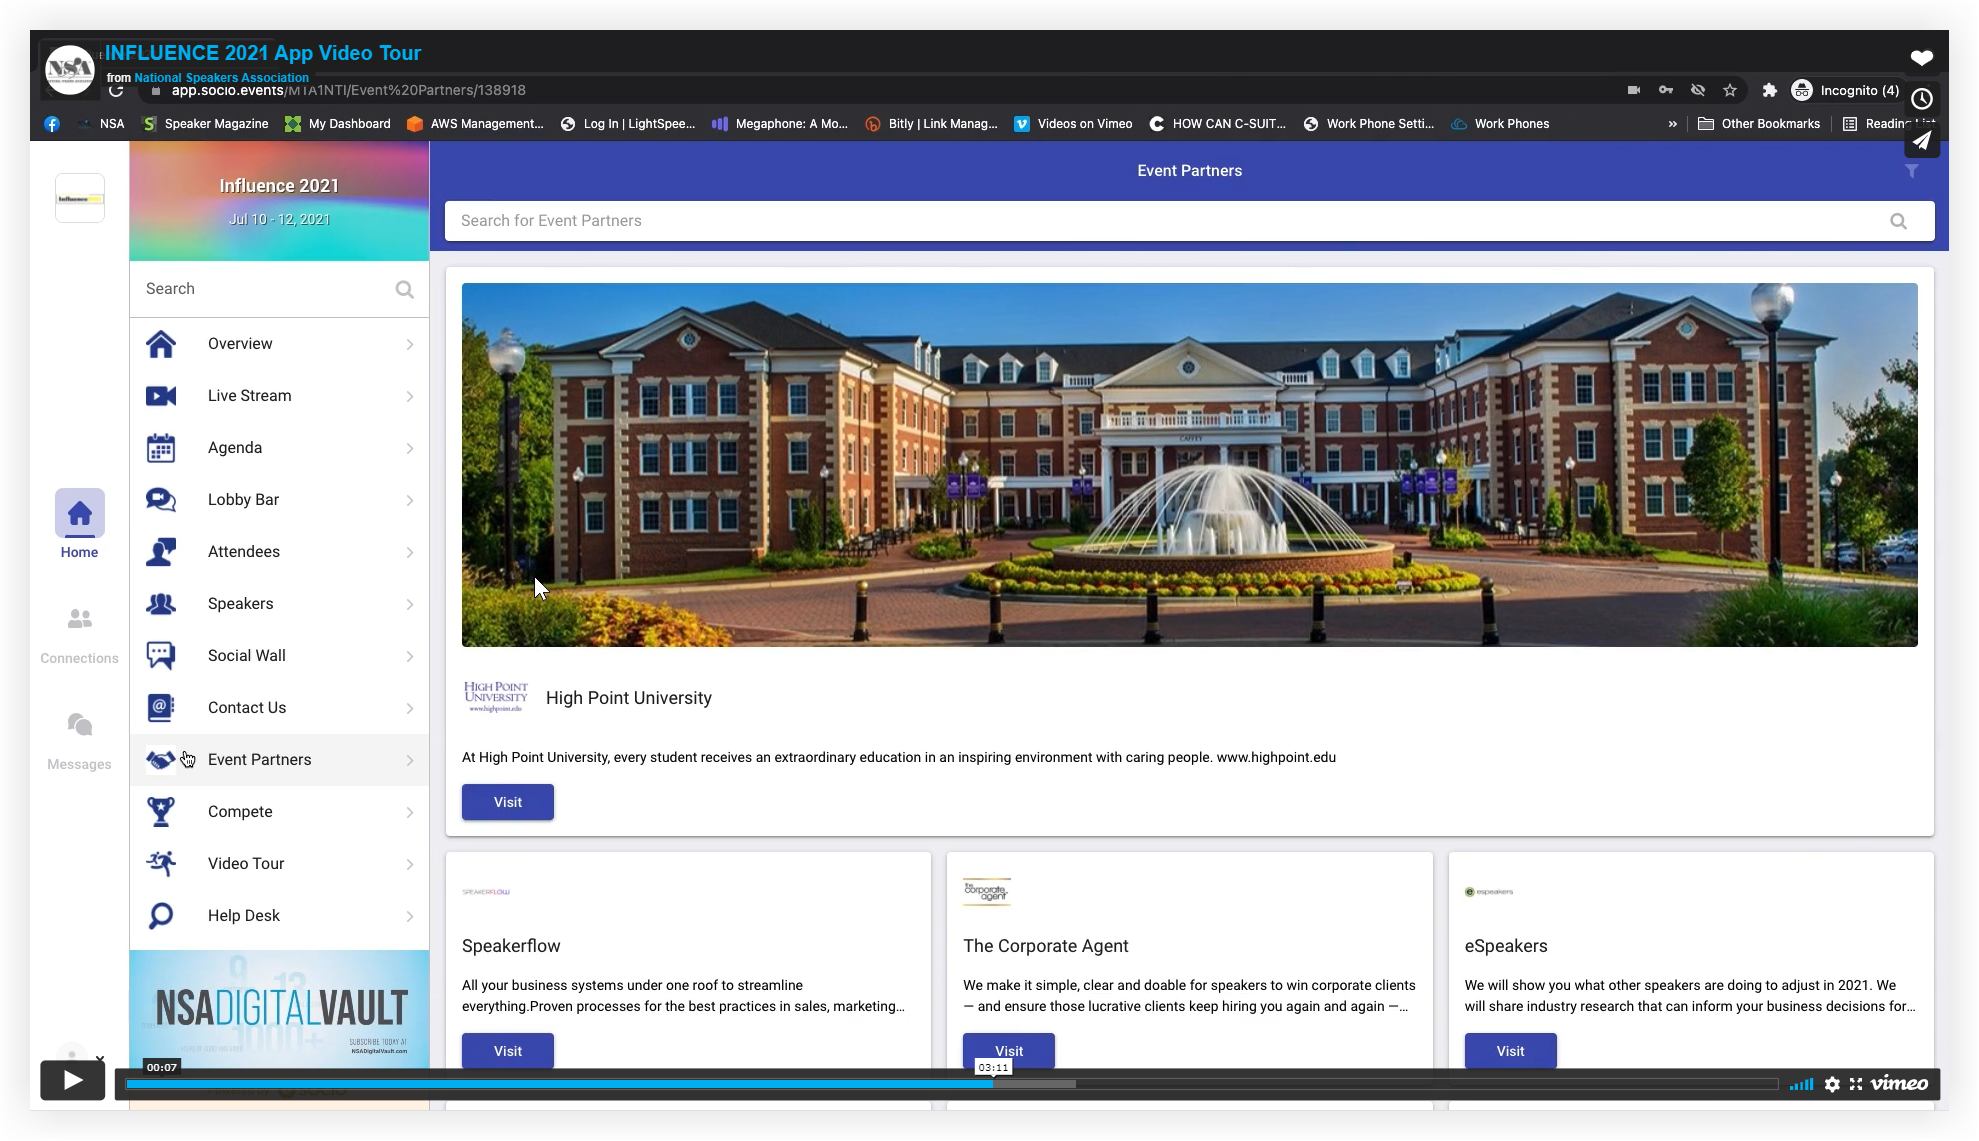
Task: Click the Video Tour runner icon
Action: point(161,864)
